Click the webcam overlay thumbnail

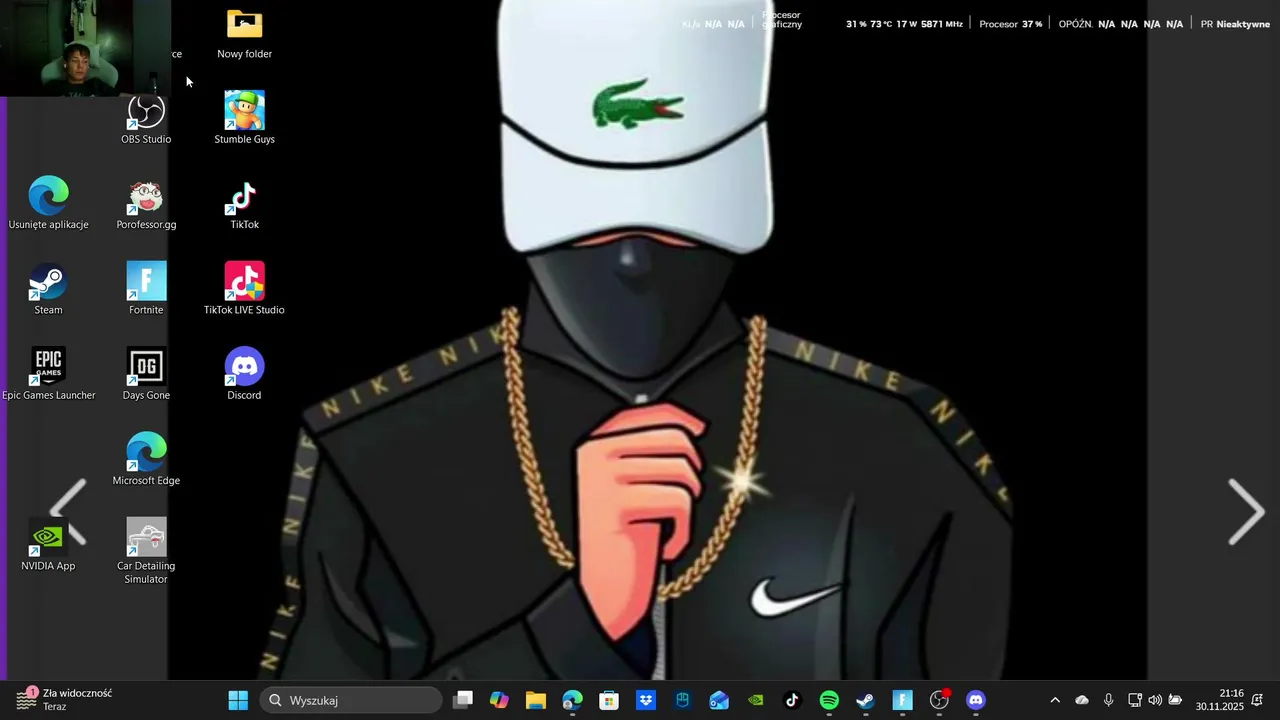tap(85, 48)
